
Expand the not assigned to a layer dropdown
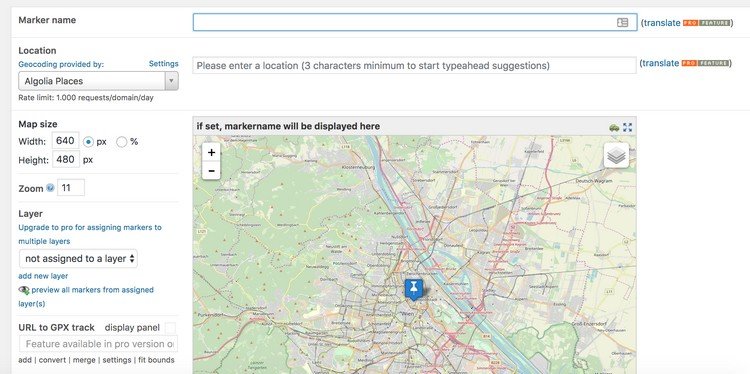[x=78, y=259]
